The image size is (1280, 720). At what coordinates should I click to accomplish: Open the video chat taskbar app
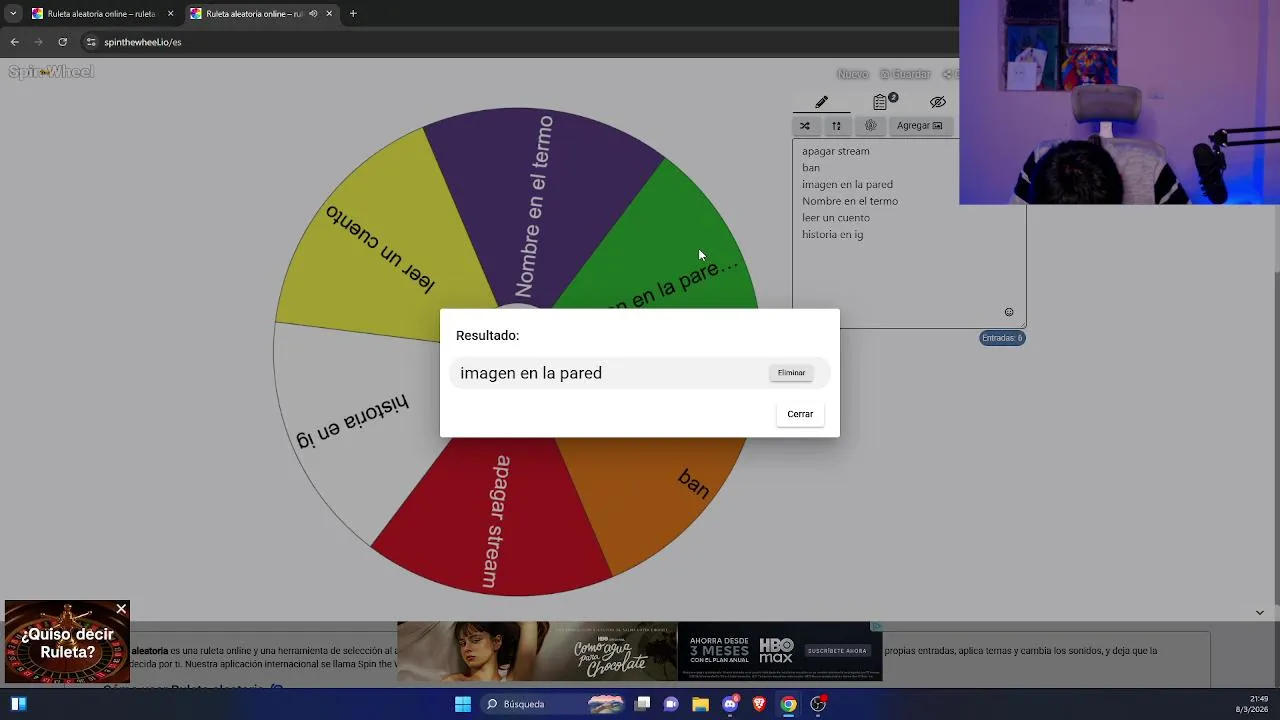click(x=672, y=704)
